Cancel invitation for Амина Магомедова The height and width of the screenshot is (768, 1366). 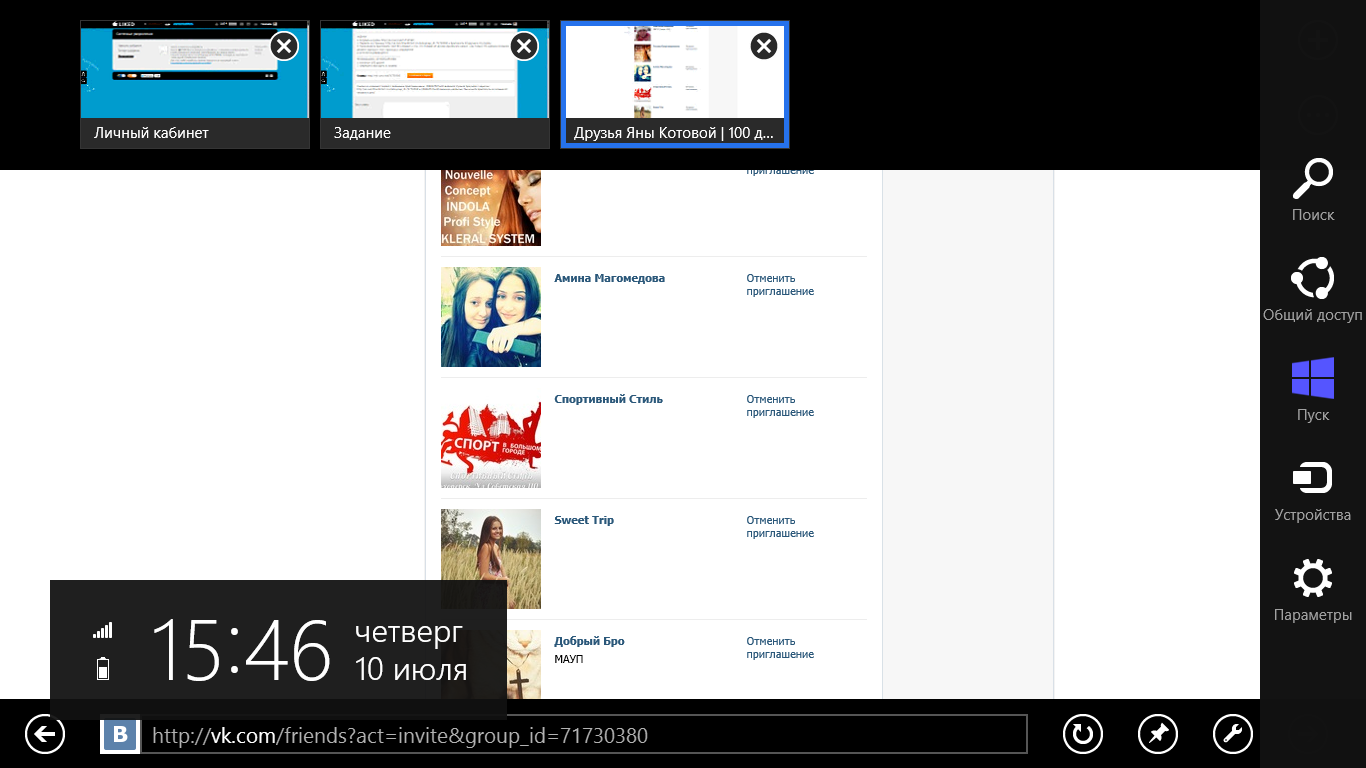(x=780, y=285)
